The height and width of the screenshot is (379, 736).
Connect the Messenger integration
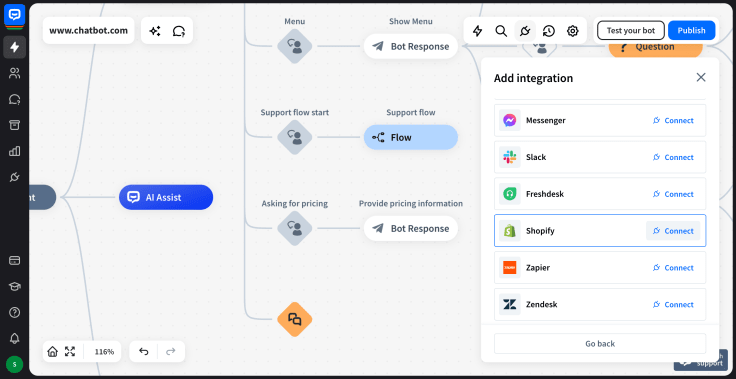click(x=673, y=120)
